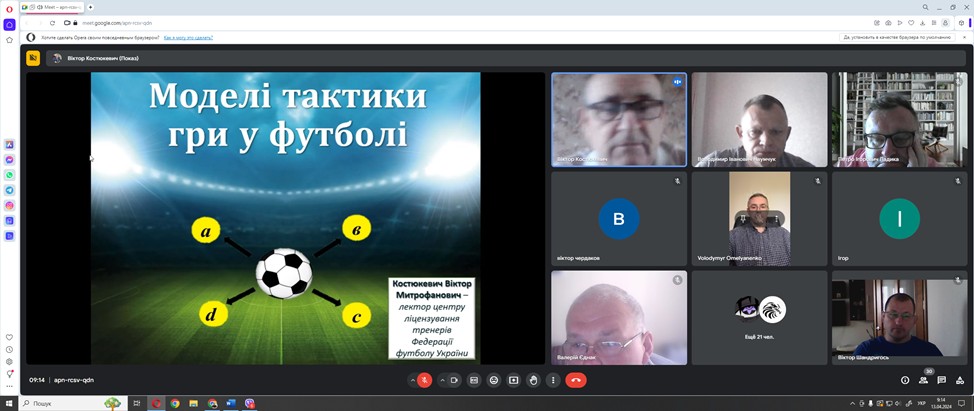Open meeting details info icon
The width and height of the screenshot is (974, 411).
point(905,380)
